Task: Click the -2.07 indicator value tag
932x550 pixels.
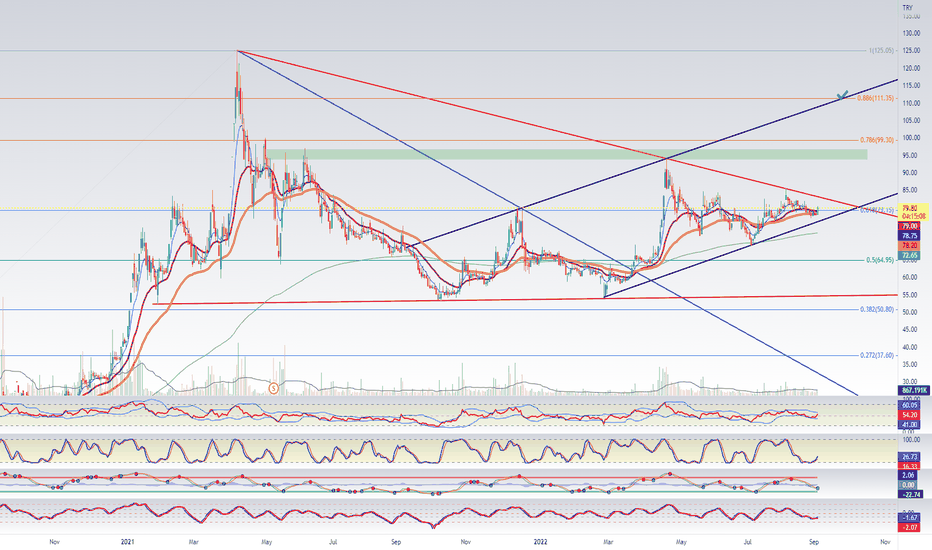Action: click(x=909, y=527)
